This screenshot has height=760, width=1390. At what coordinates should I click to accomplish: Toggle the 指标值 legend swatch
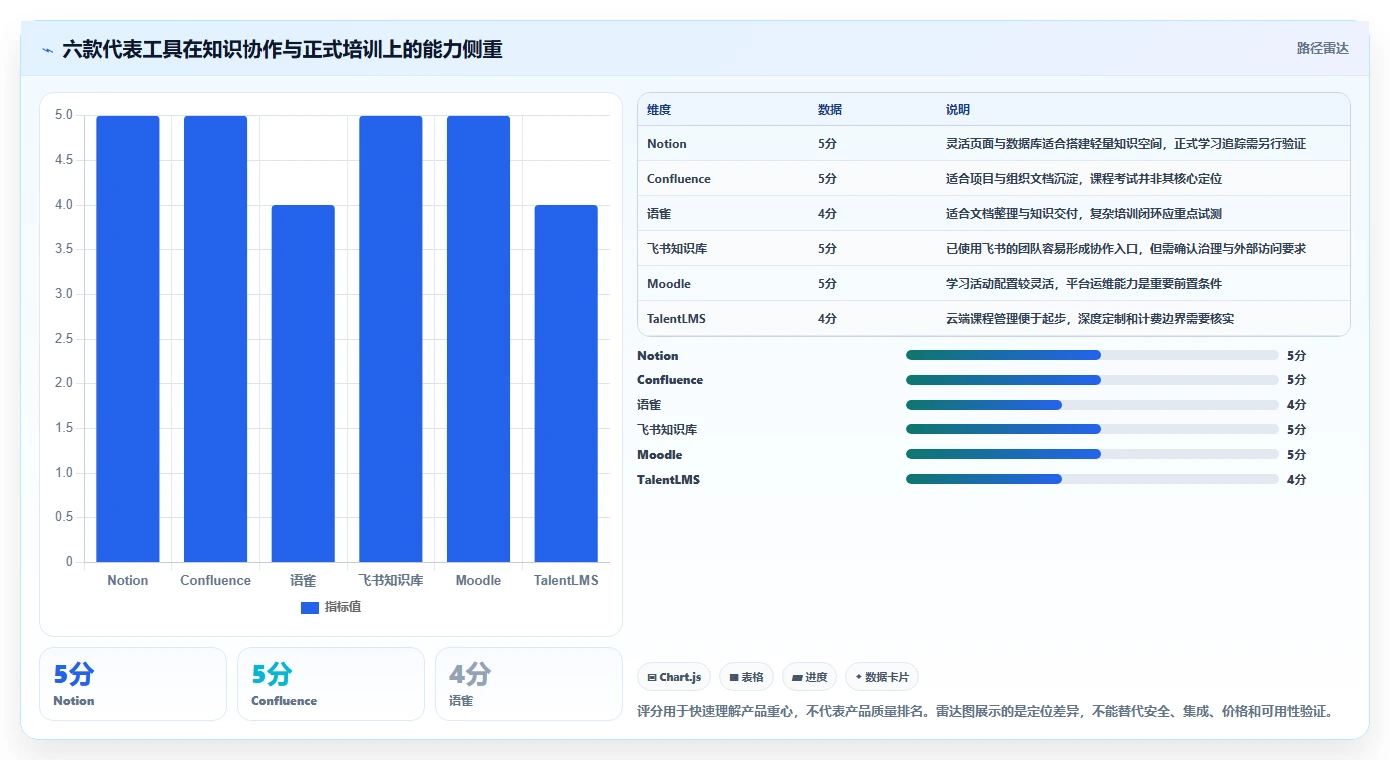pyautogui.click(x=310, y=607)
